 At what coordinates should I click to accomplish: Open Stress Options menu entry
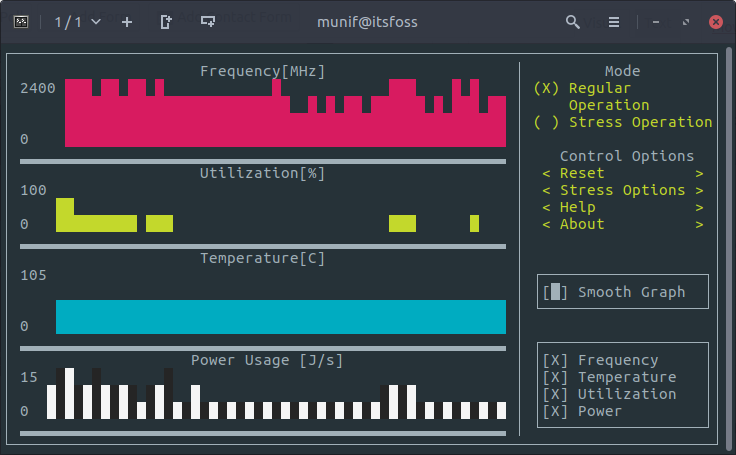[x=622, y=190]
